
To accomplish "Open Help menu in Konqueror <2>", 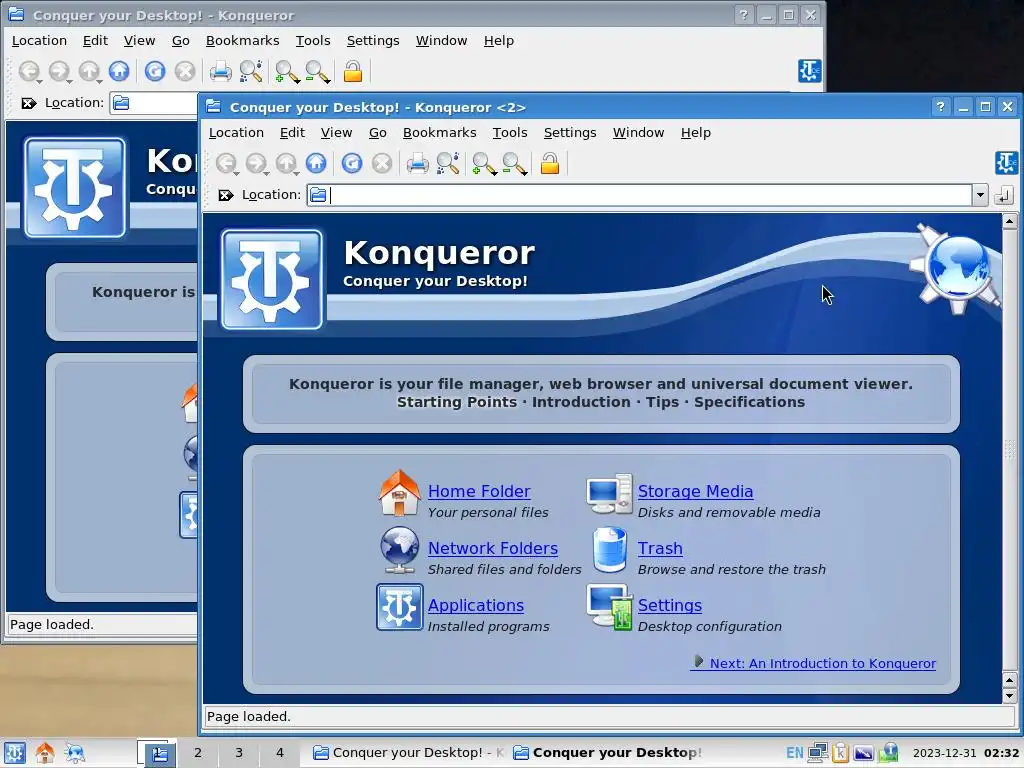I will [696, 133].
